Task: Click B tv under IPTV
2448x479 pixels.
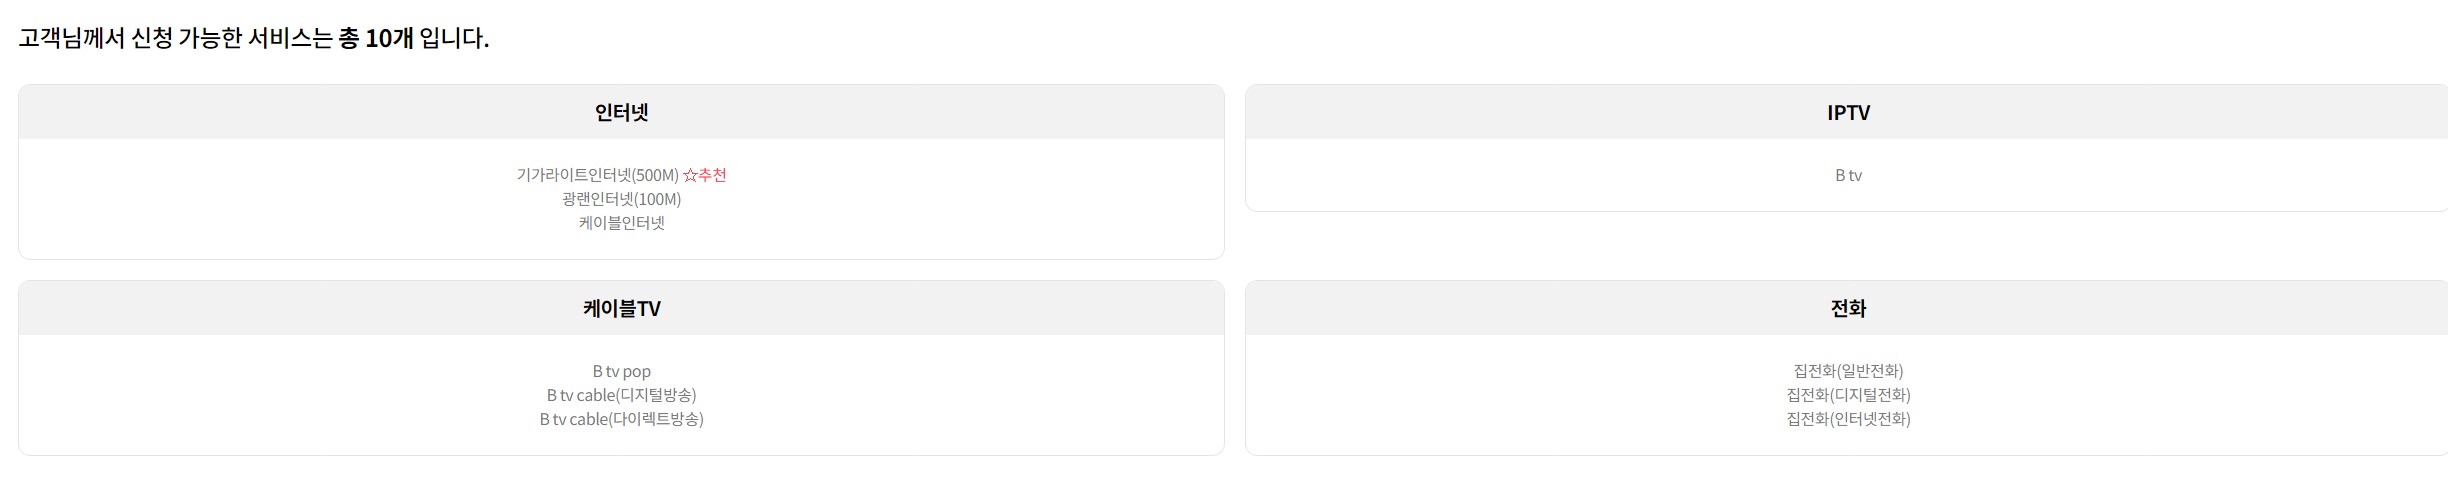Action: coord(1847,175)
